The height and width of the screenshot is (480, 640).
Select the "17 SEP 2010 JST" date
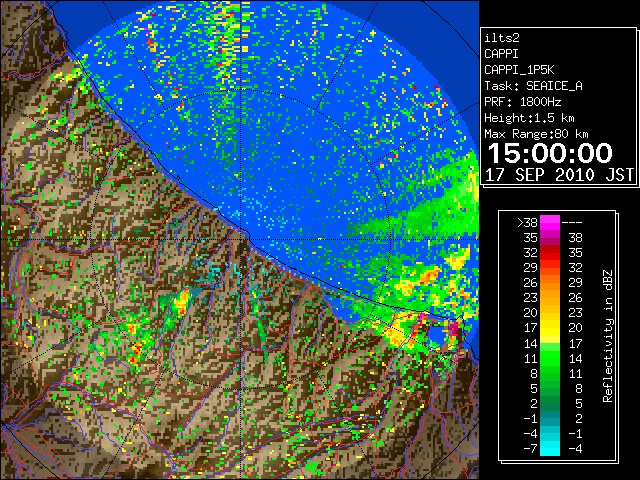click(559, 175)
